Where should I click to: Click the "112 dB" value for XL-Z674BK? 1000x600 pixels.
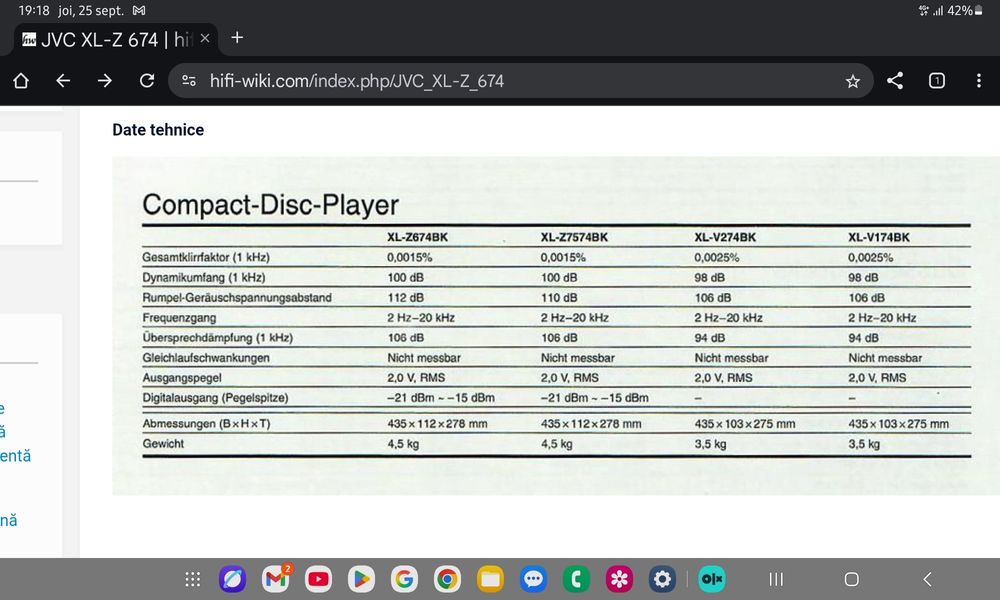point(406,298)
